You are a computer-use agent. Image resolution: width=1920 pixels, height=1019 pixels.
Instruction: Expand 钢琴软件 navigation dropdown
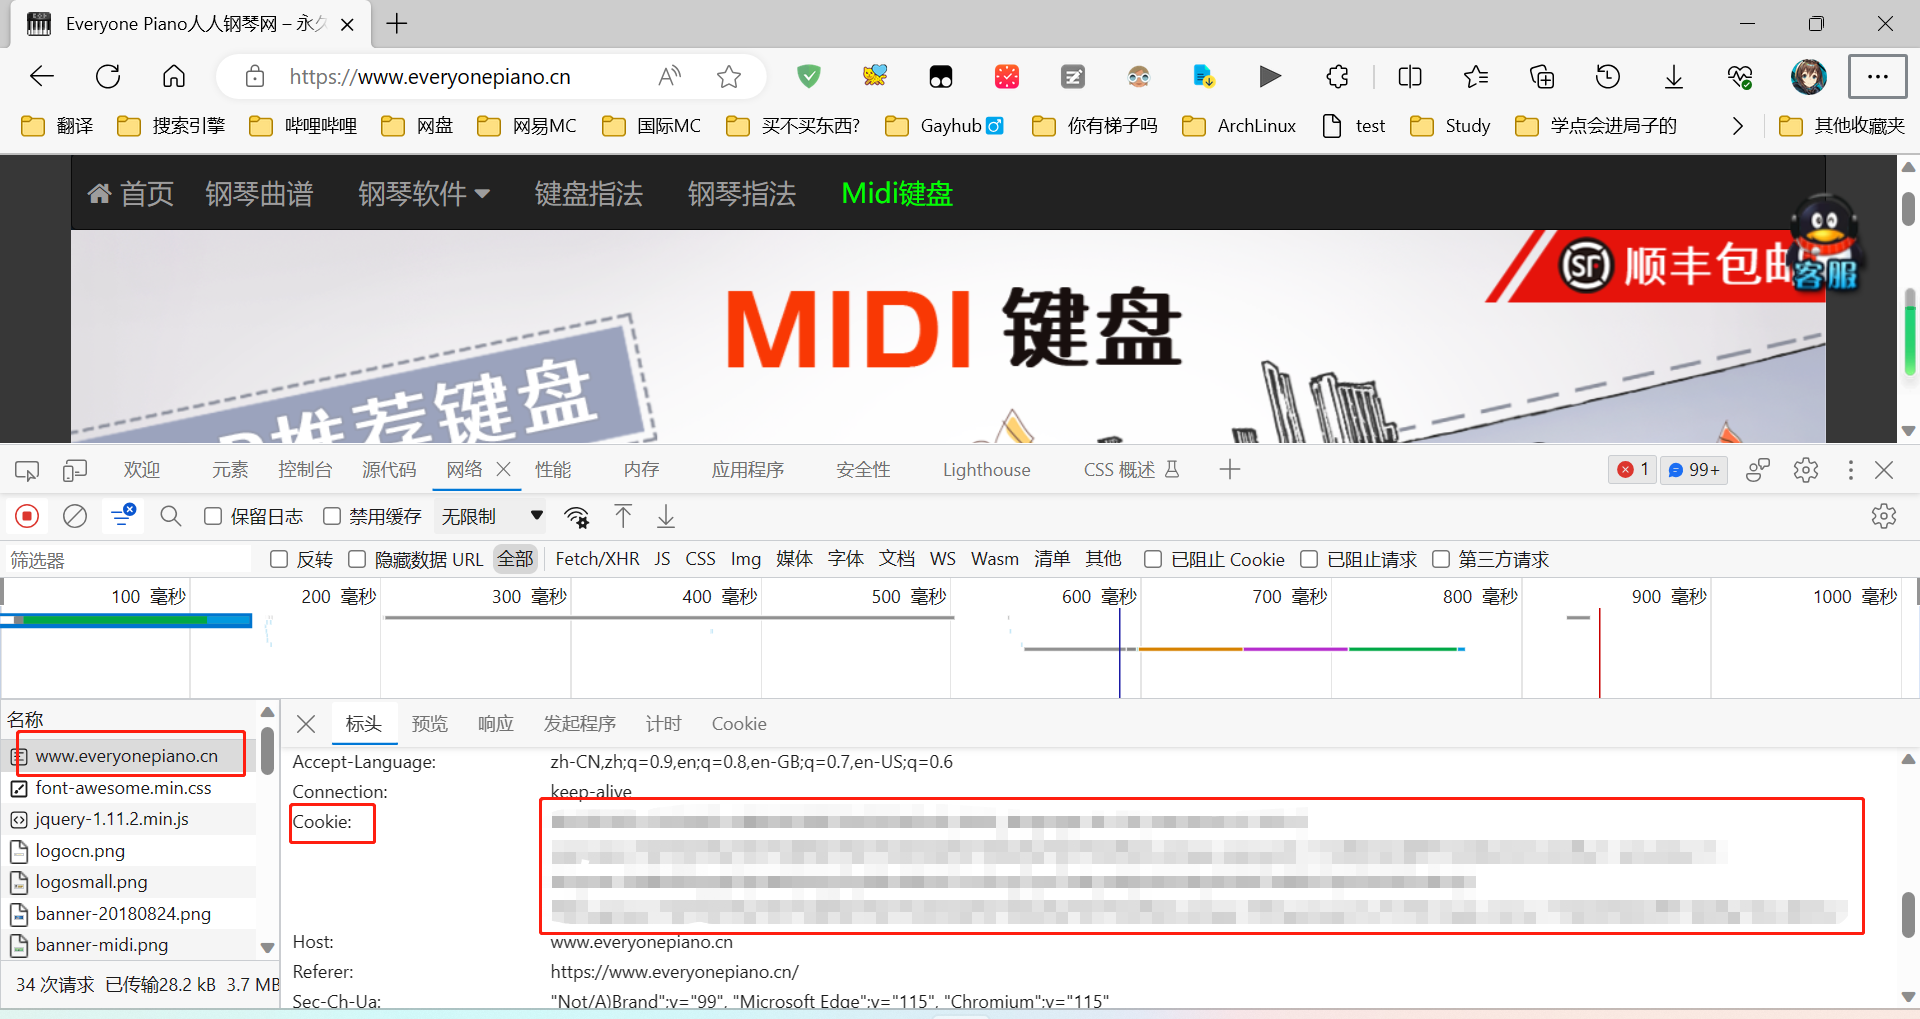click(x=424, y=193)
